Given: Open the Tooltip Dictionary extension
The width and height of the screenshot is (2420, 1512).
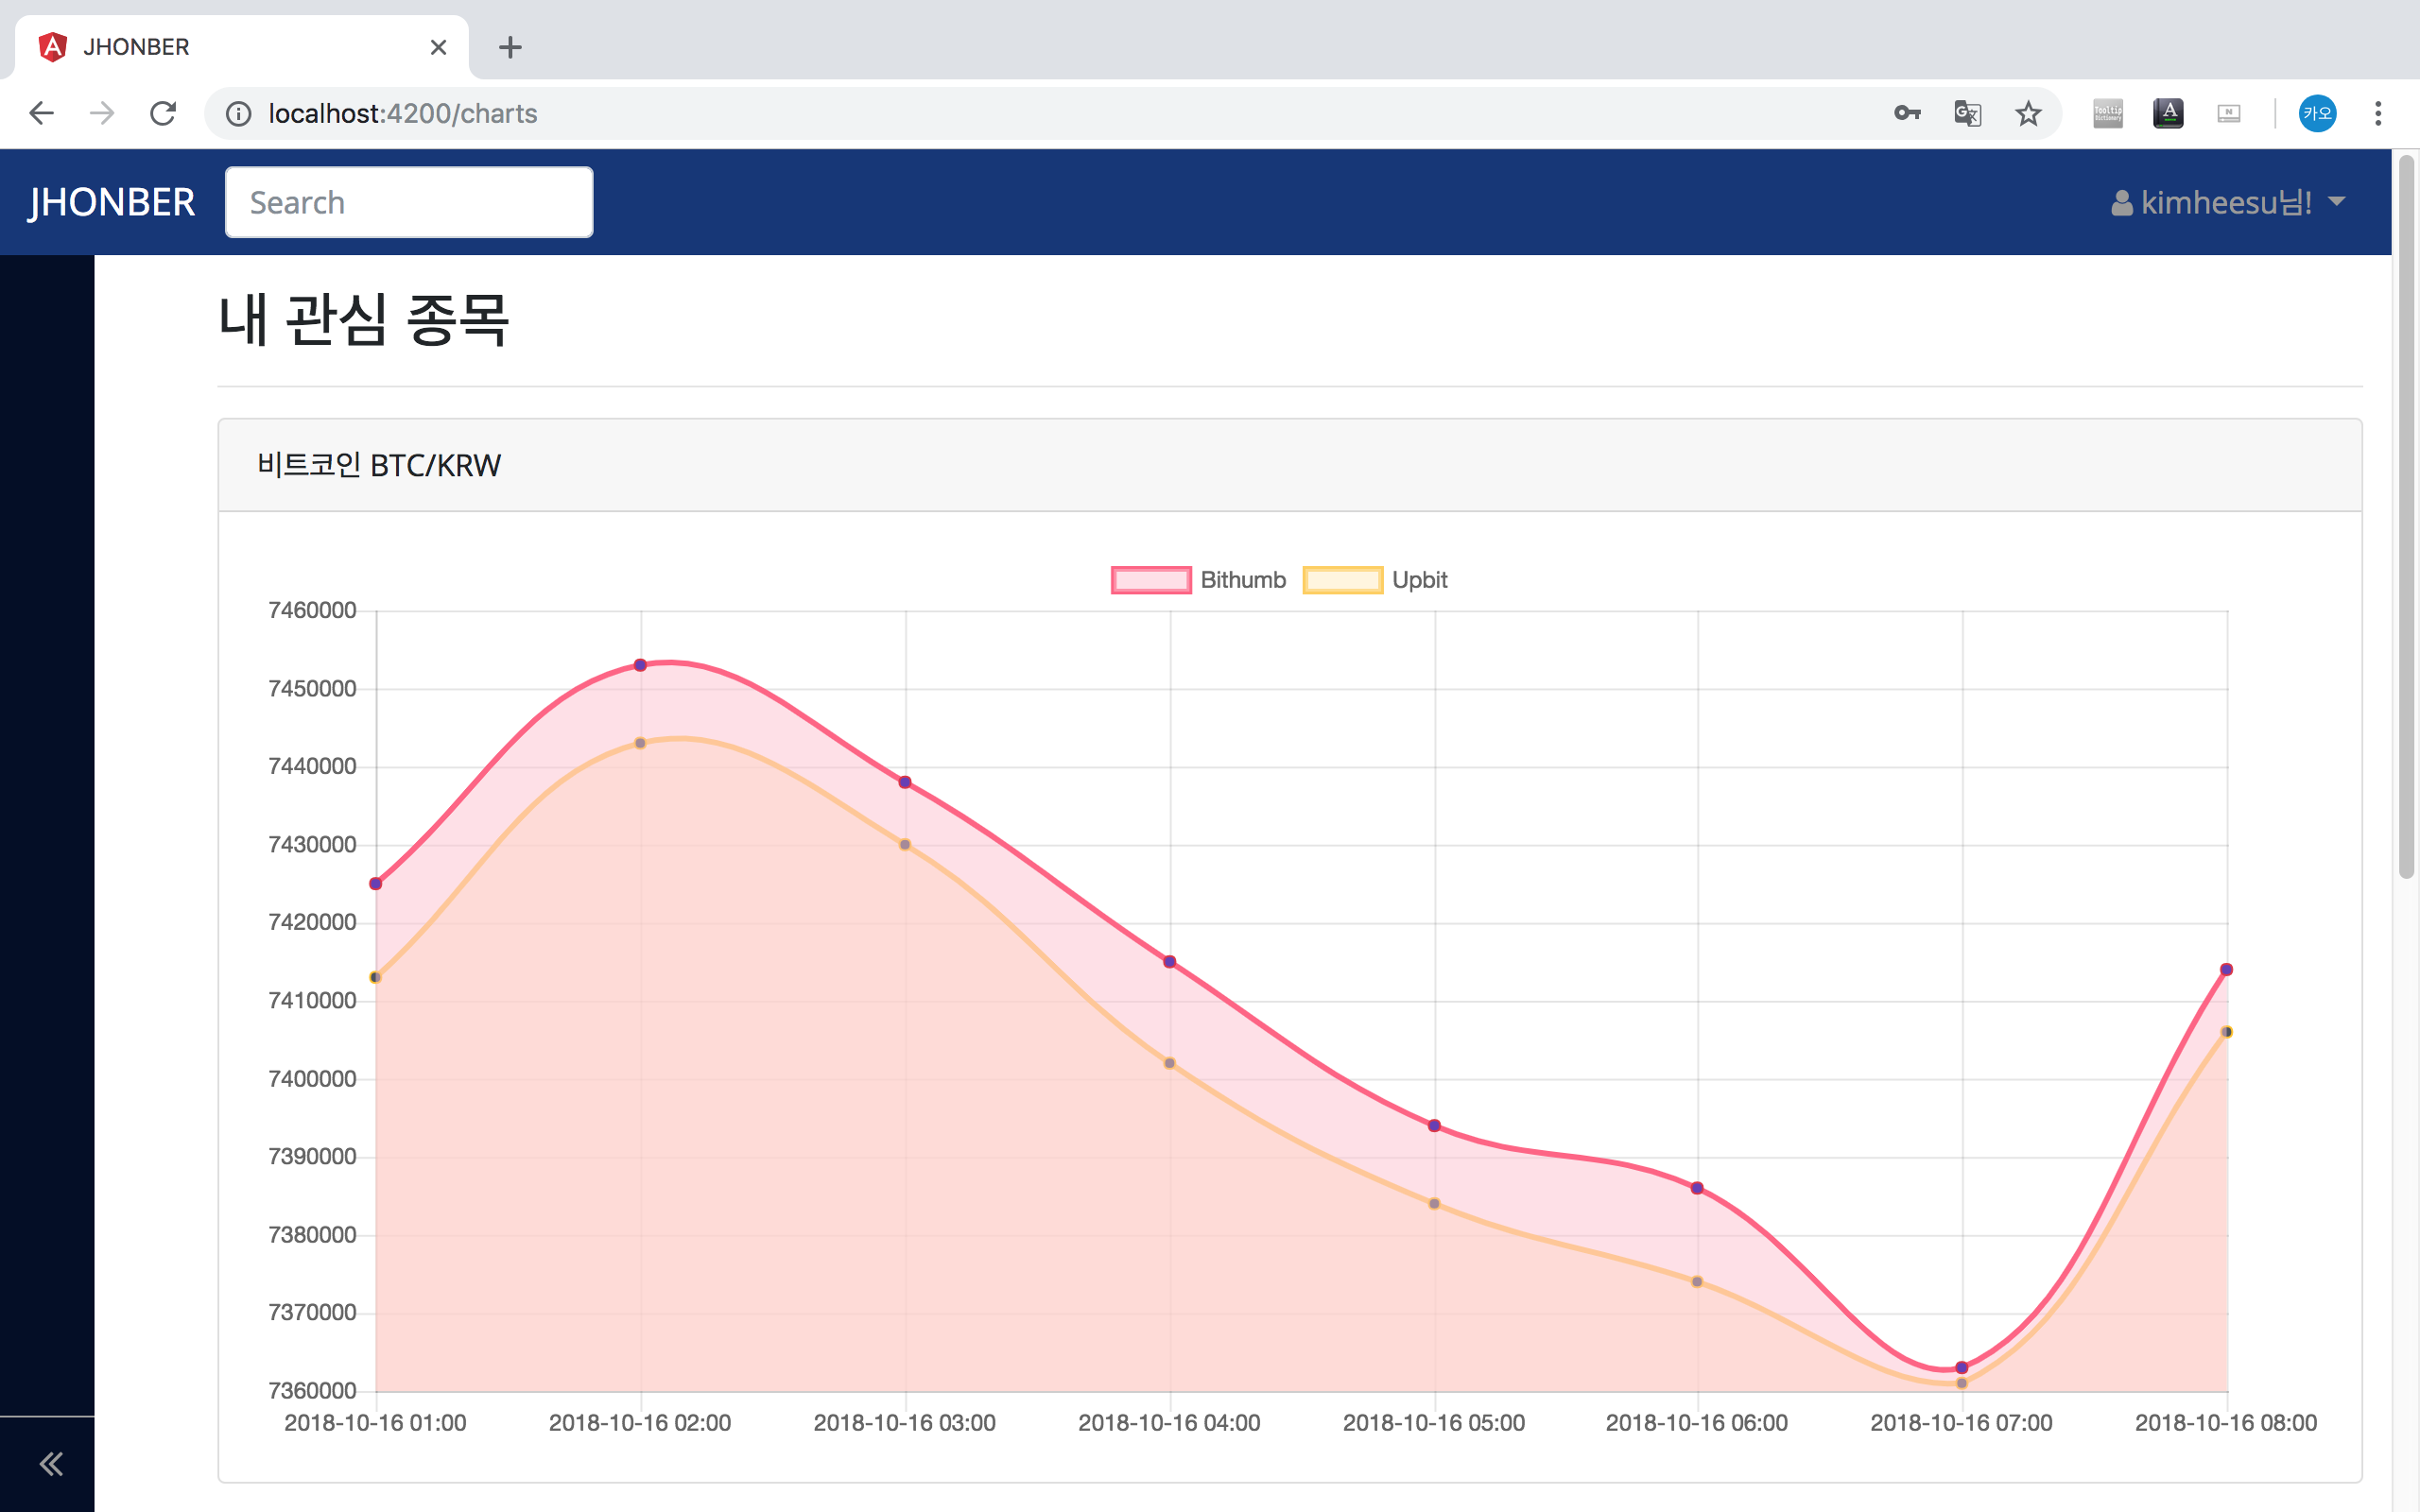Looking at the screenshot, I should pyautogui.click(x=2108, y=113).
